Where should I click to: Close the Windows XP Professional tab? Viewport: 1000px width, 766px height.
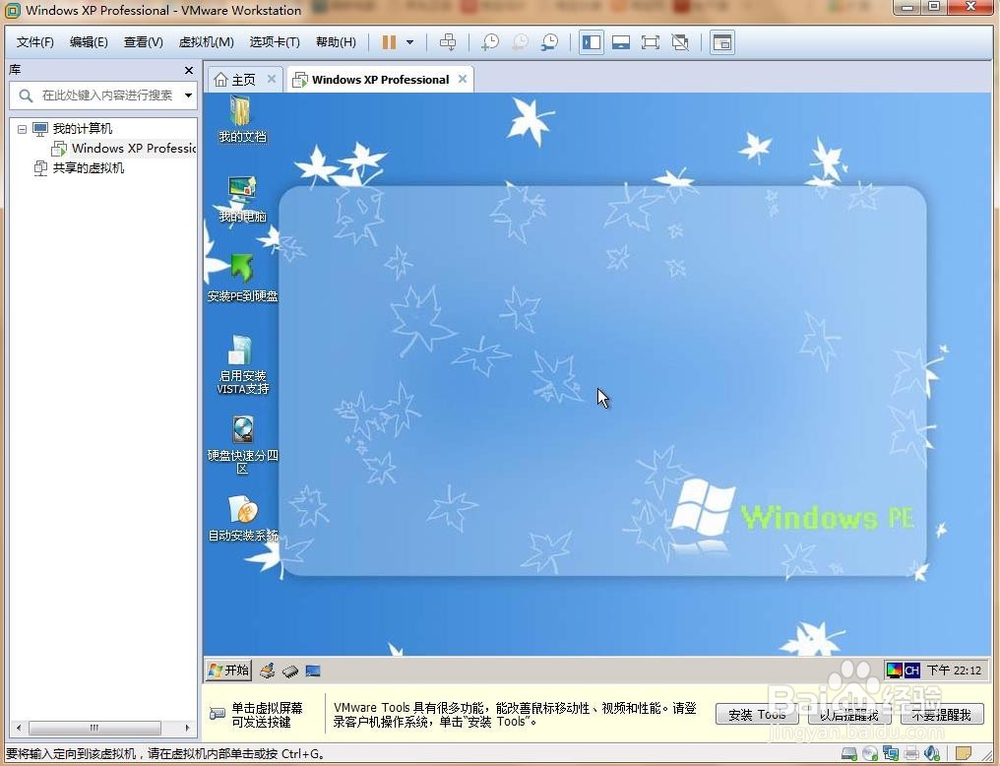(x=462, y=79)
